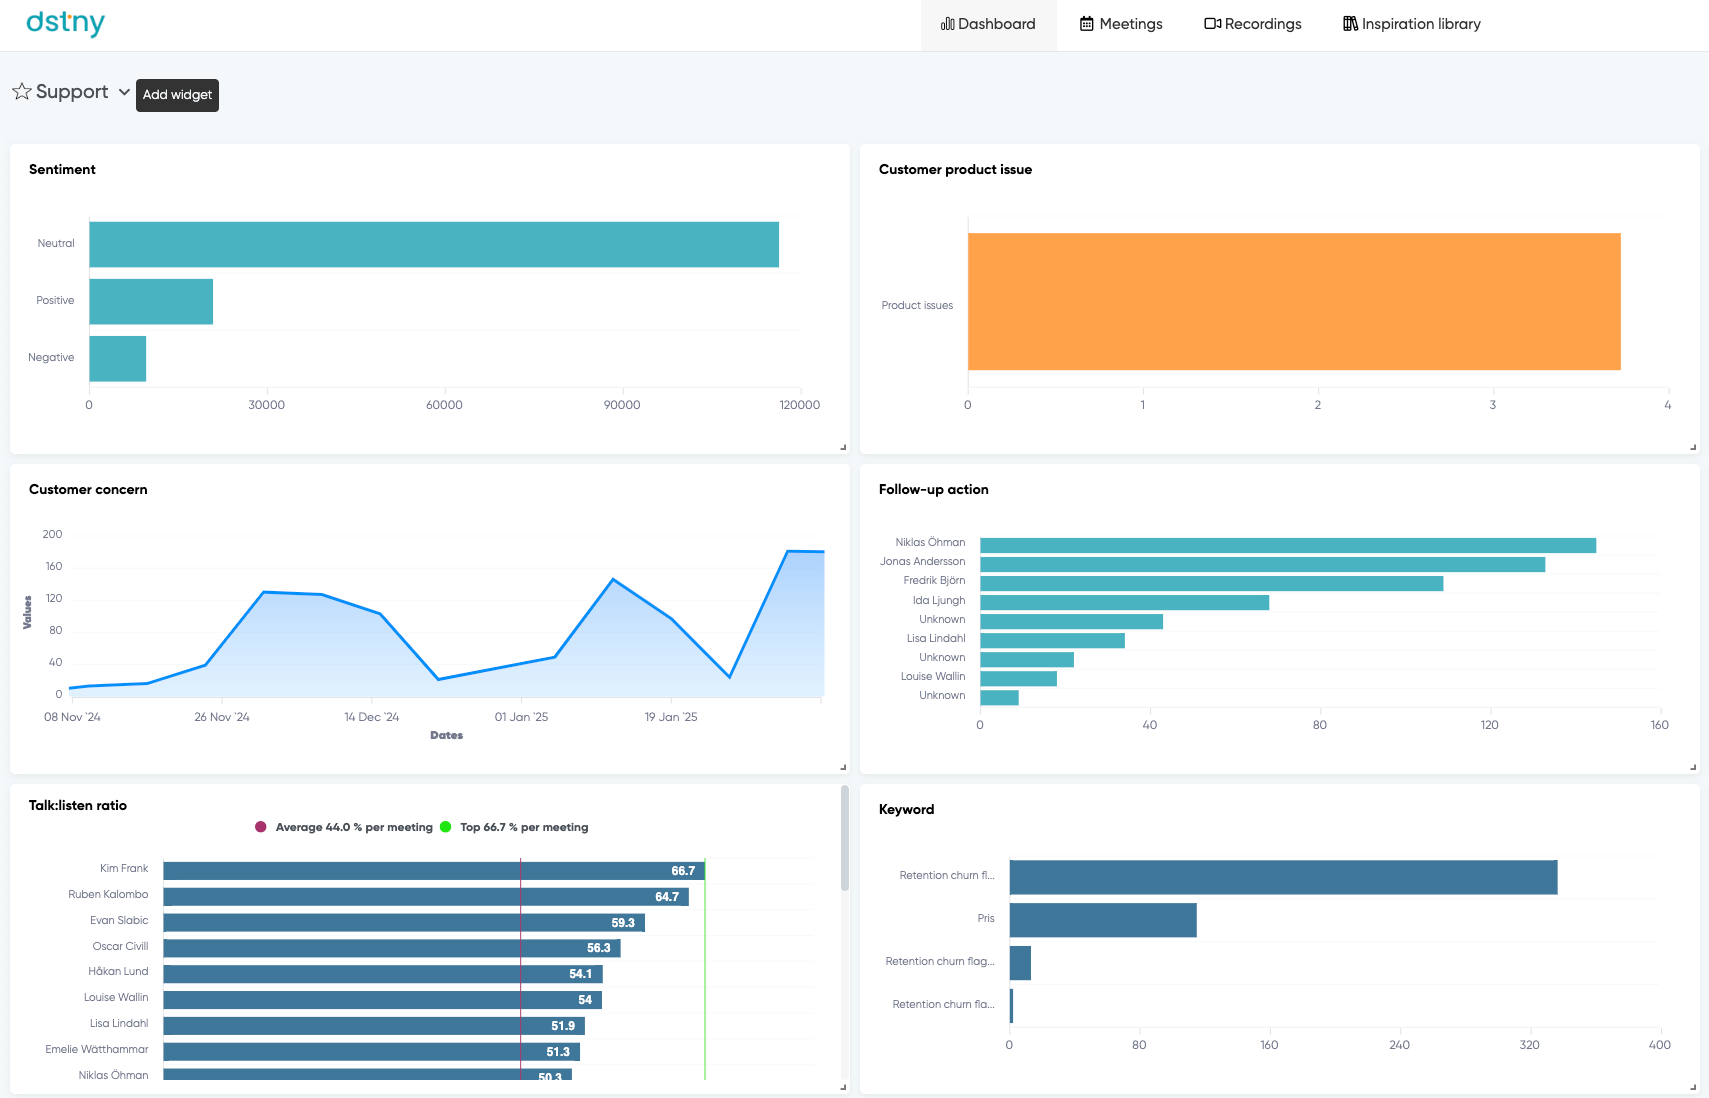The height and width of the screenshot is (1098, 1709).
Task: Select the Dashboard tab
Action: [x=988, y=24]
